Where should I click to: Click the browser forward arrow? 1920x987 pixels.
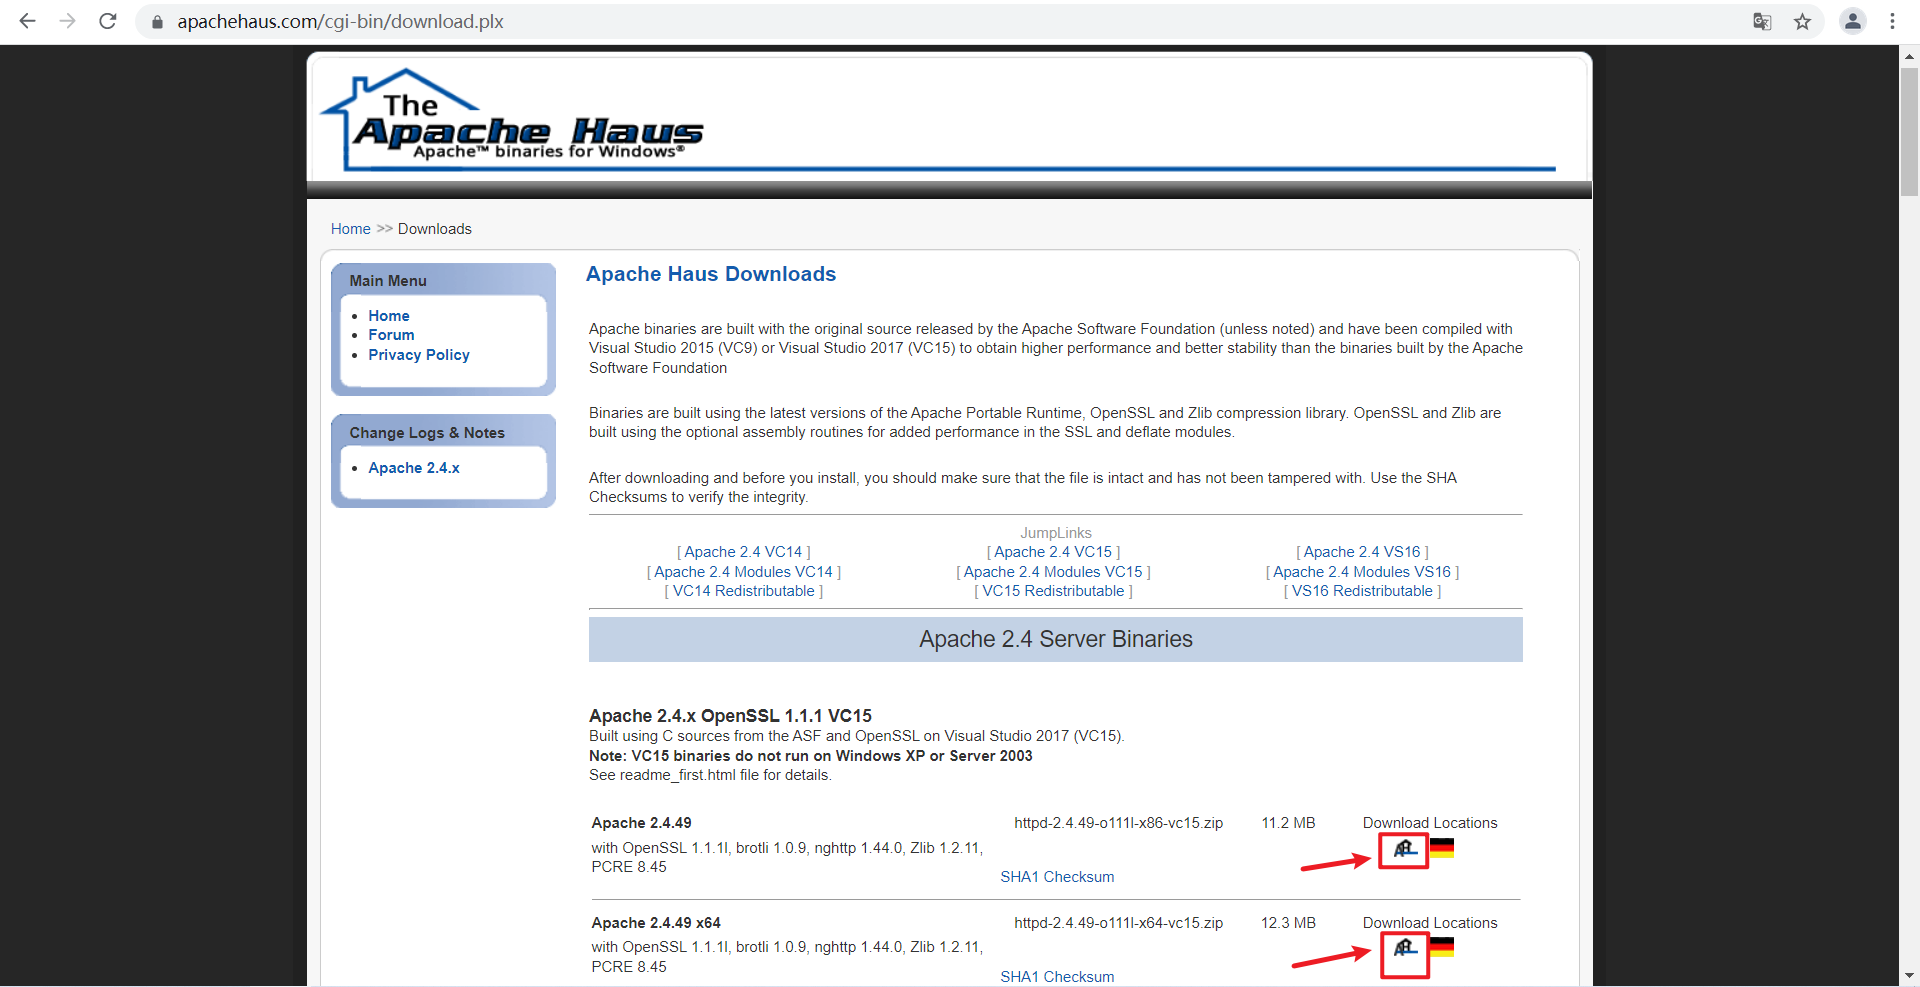67,21
